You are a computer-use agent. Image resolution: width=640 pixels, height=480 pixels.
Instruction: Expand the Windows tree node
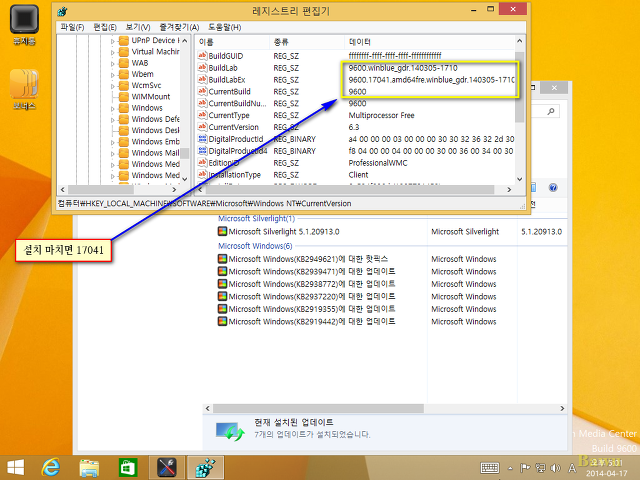pyautogui.click(x=113, y=108)
